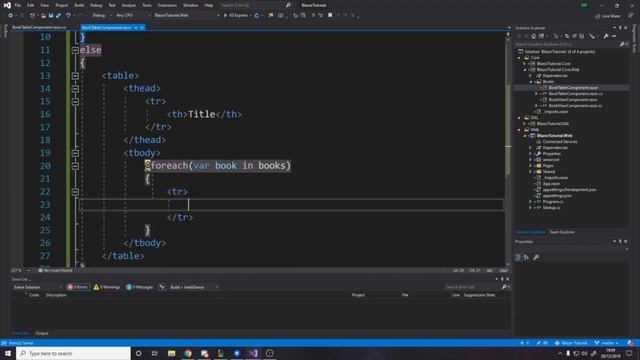Select appsettings.json in Solution Explorer
640x360 pixels.
click(x=557, y=196)
